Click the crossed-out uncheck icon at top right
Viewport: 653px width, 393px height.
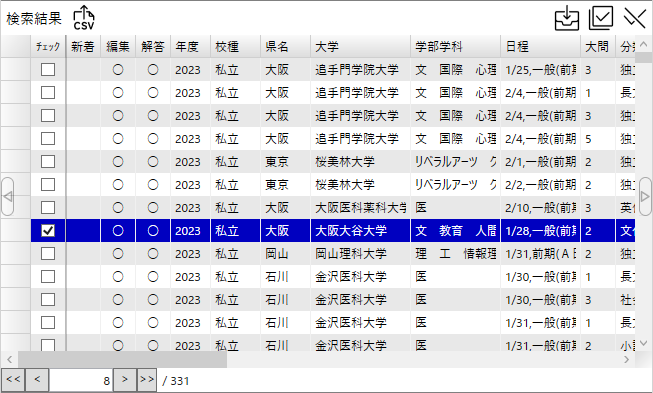[634, 18]
